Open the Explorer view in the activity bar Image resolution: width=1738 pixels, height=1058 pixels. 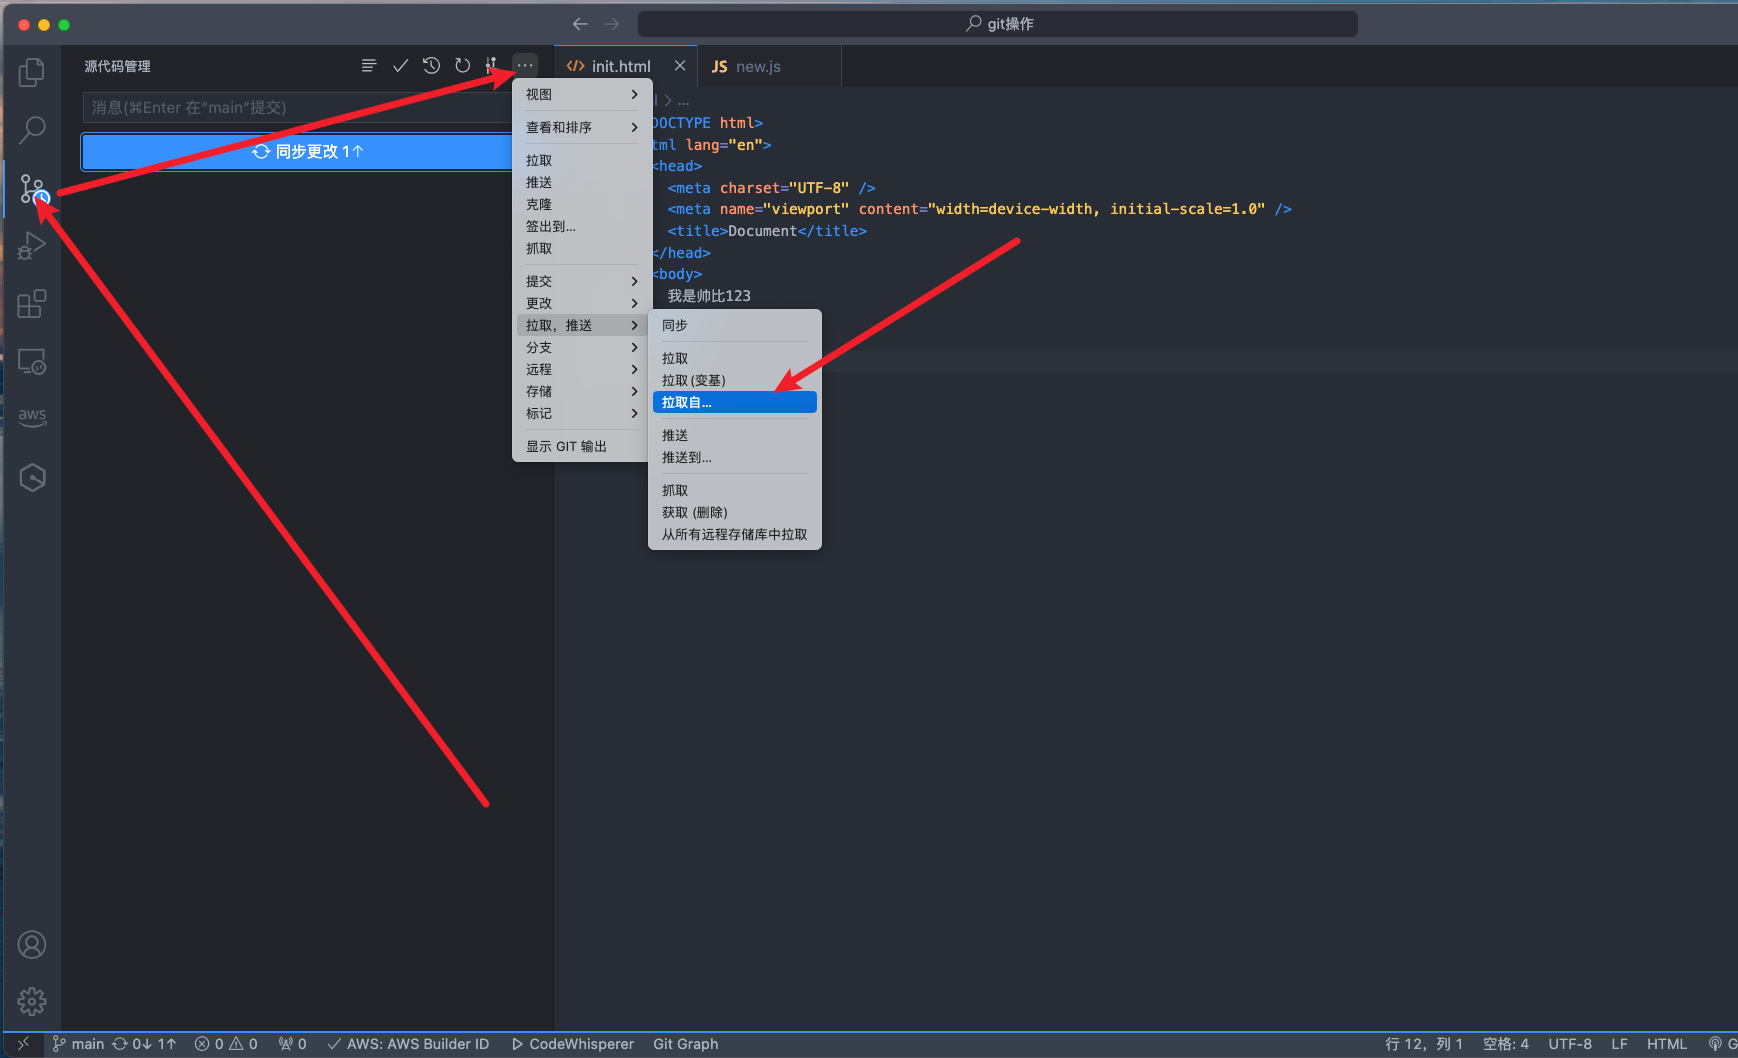[32, 72]
